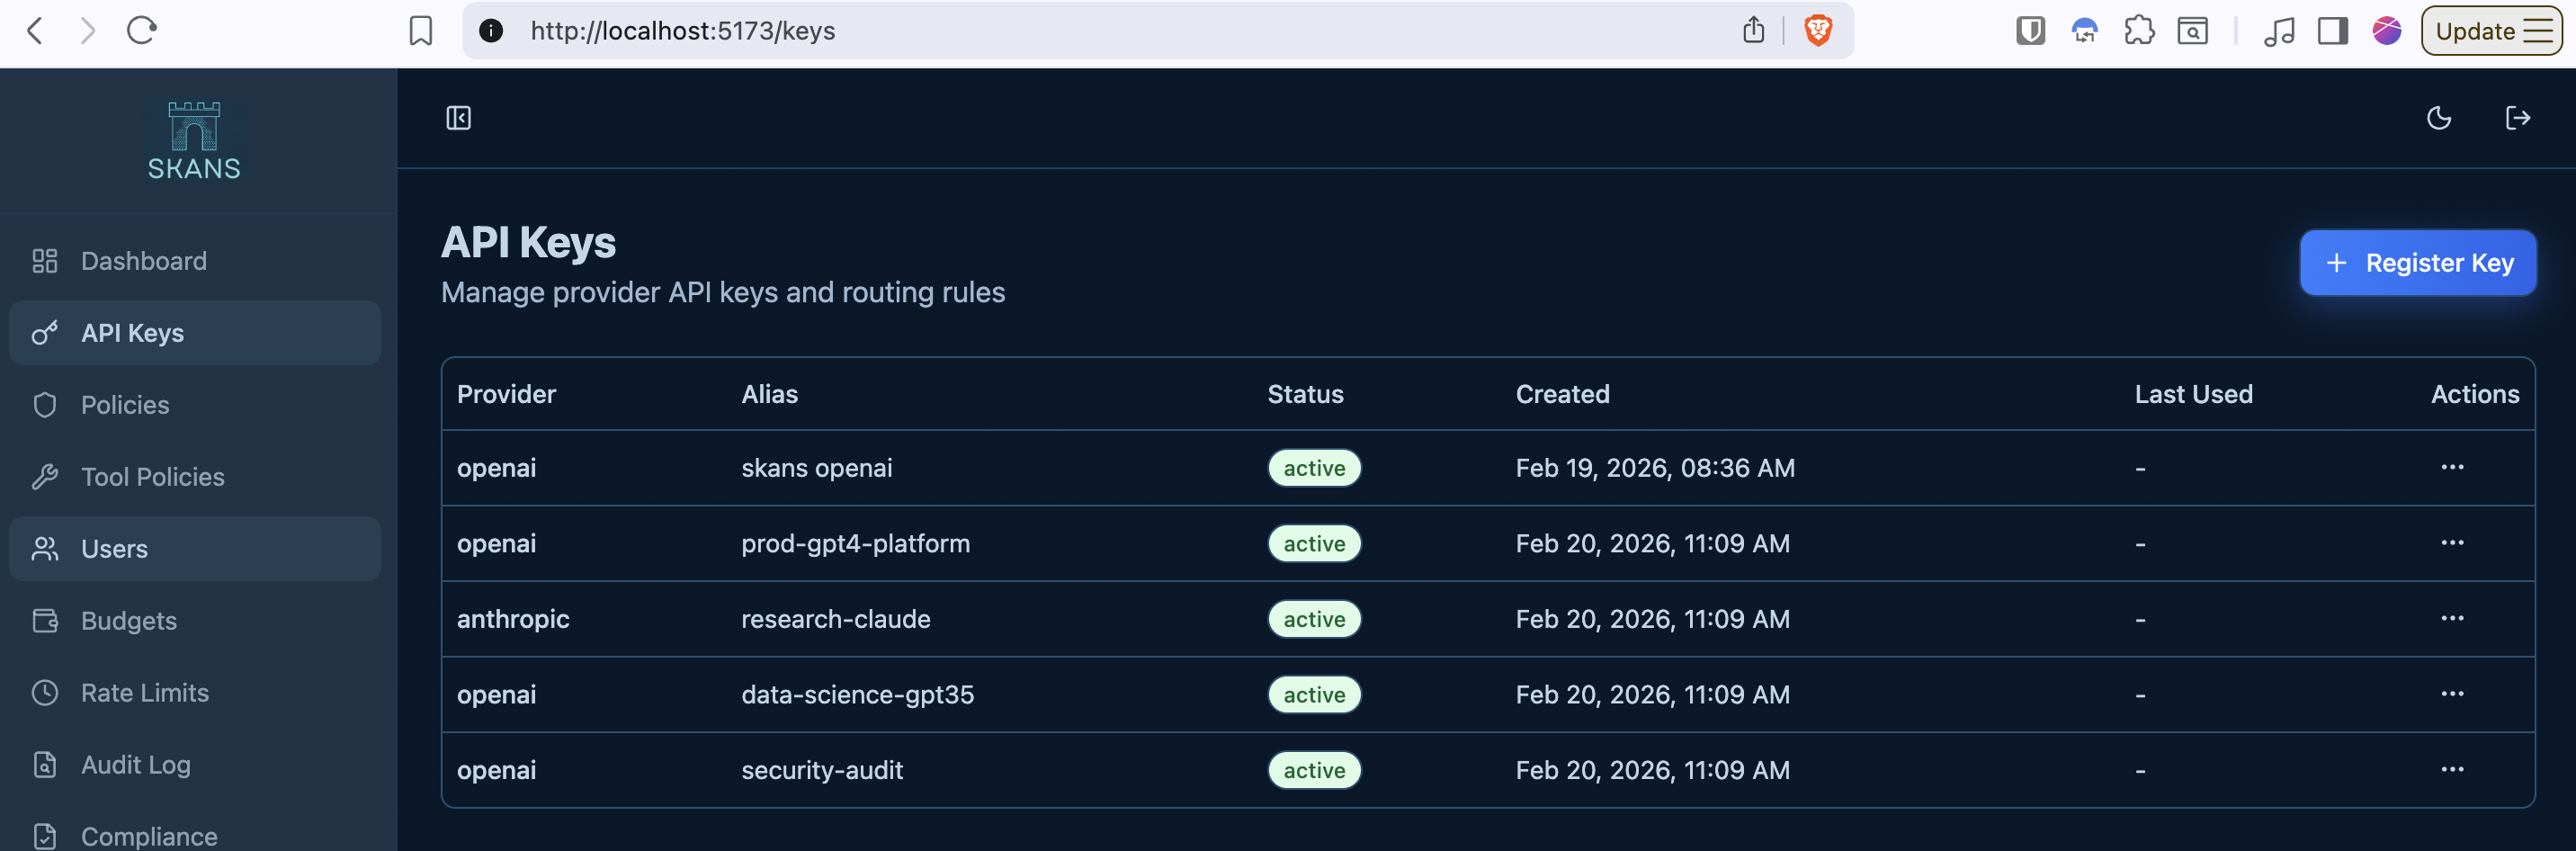The height and width of the screenshot is (851, 2576).
Task: Click active badge for security-audit
Action: click(1314, 770)
